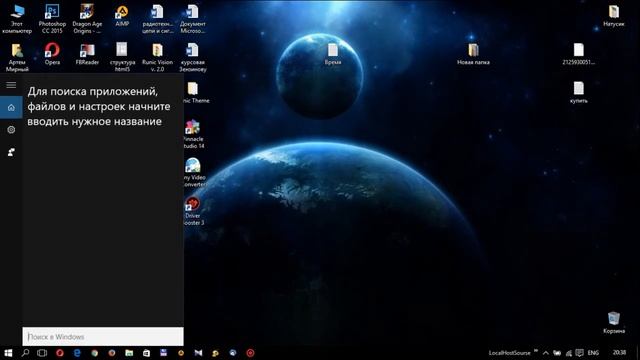Expand the search panel hamburger menu
The image size is (640, 360).
[11, 85]
